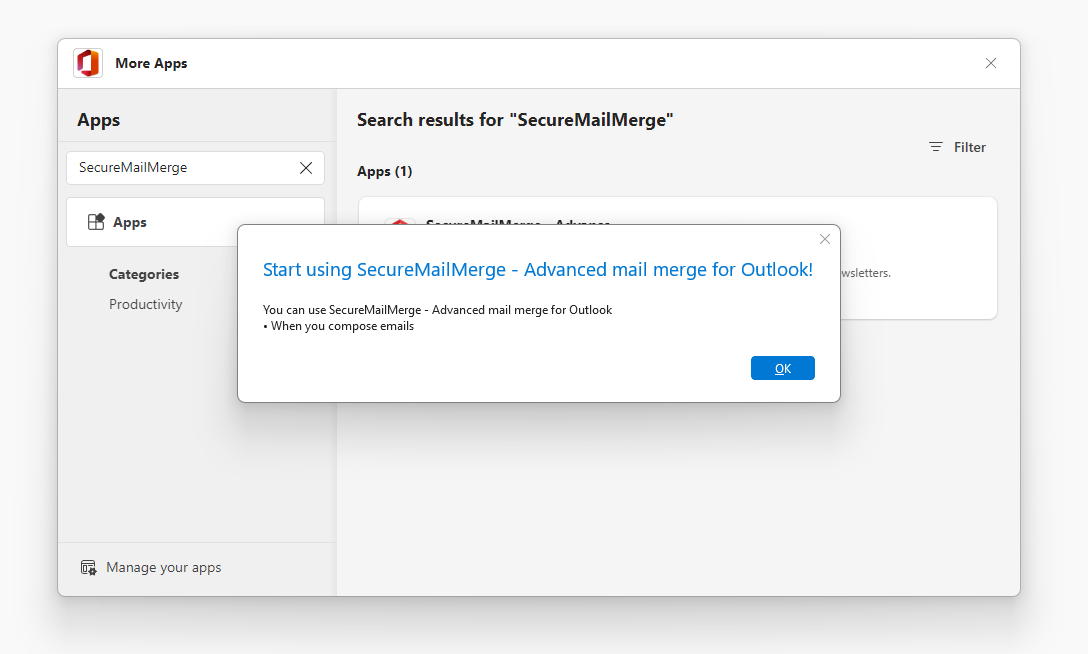The width and height of the screenshot is (1088, 654).
Task: Click the Manage your apps icon
Action: (87, 567)
